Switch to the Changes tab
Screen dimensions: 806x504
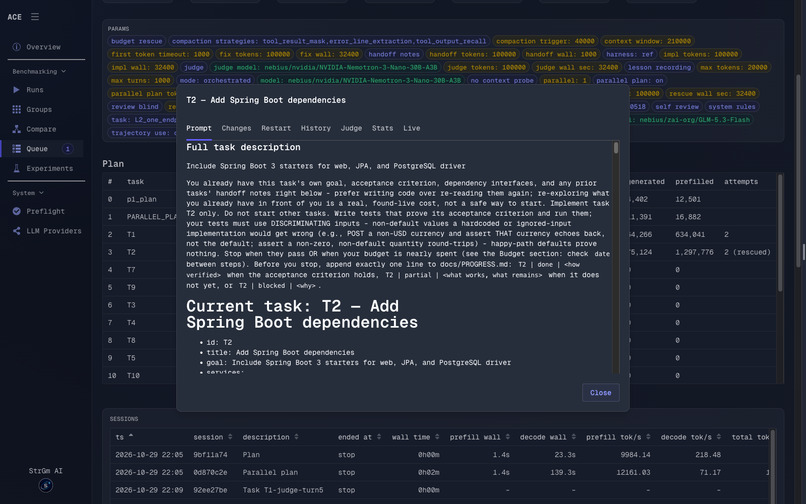point(236,128)
